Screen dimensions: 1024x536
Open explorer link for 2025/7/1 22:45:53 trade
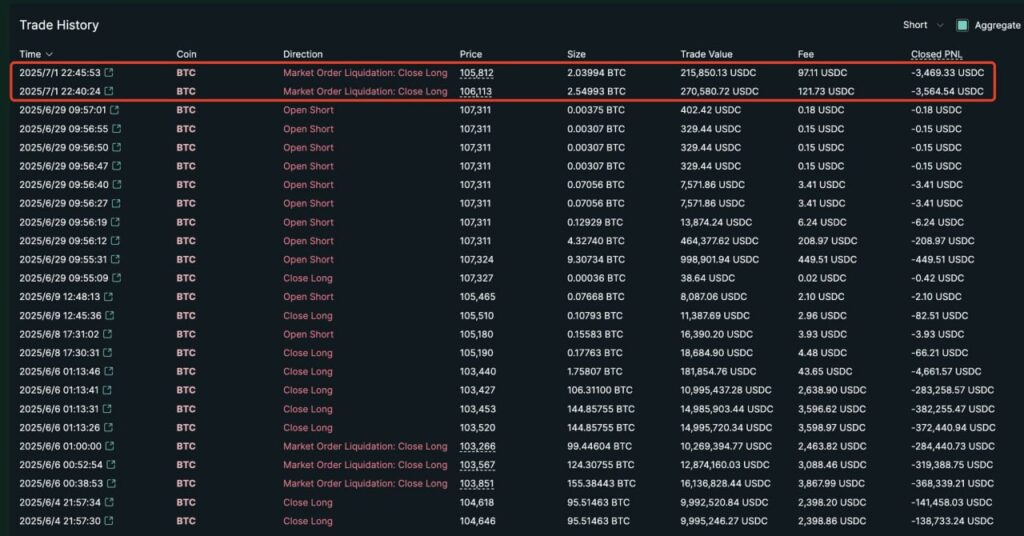click(x=109, y=73)
